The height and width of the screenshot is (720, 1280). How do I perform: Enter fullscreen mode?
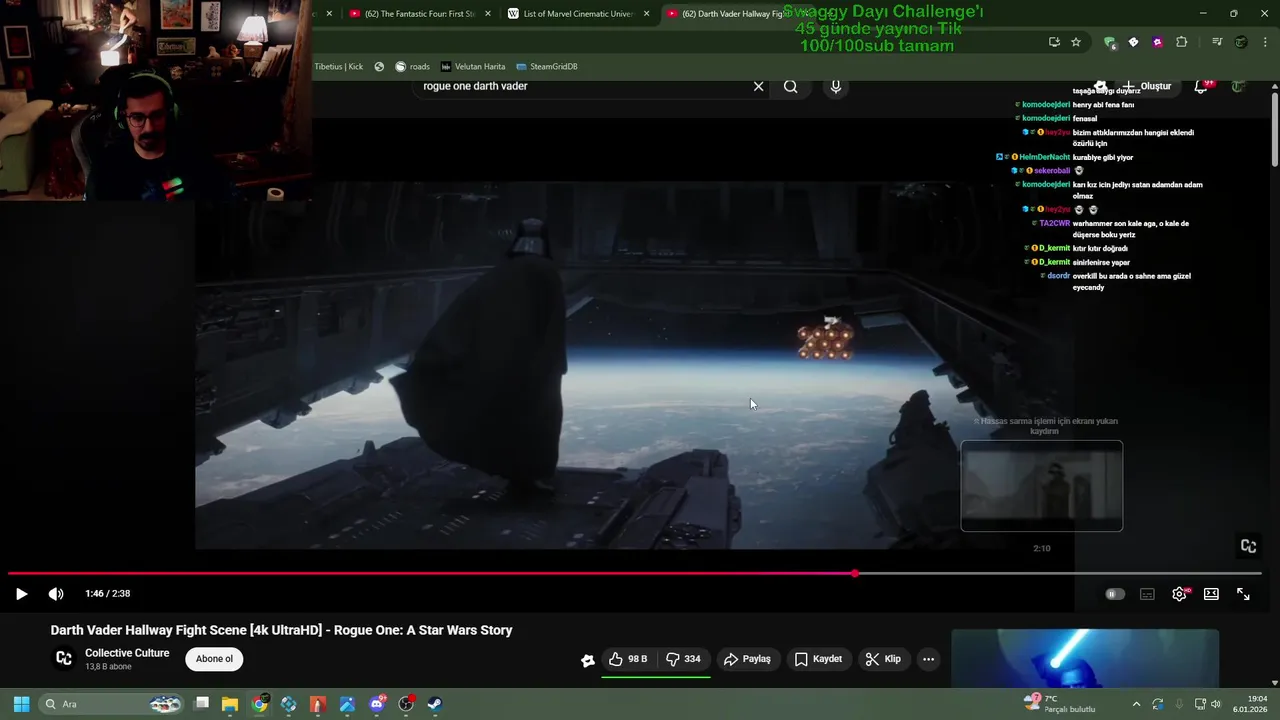pos(1243,594)
